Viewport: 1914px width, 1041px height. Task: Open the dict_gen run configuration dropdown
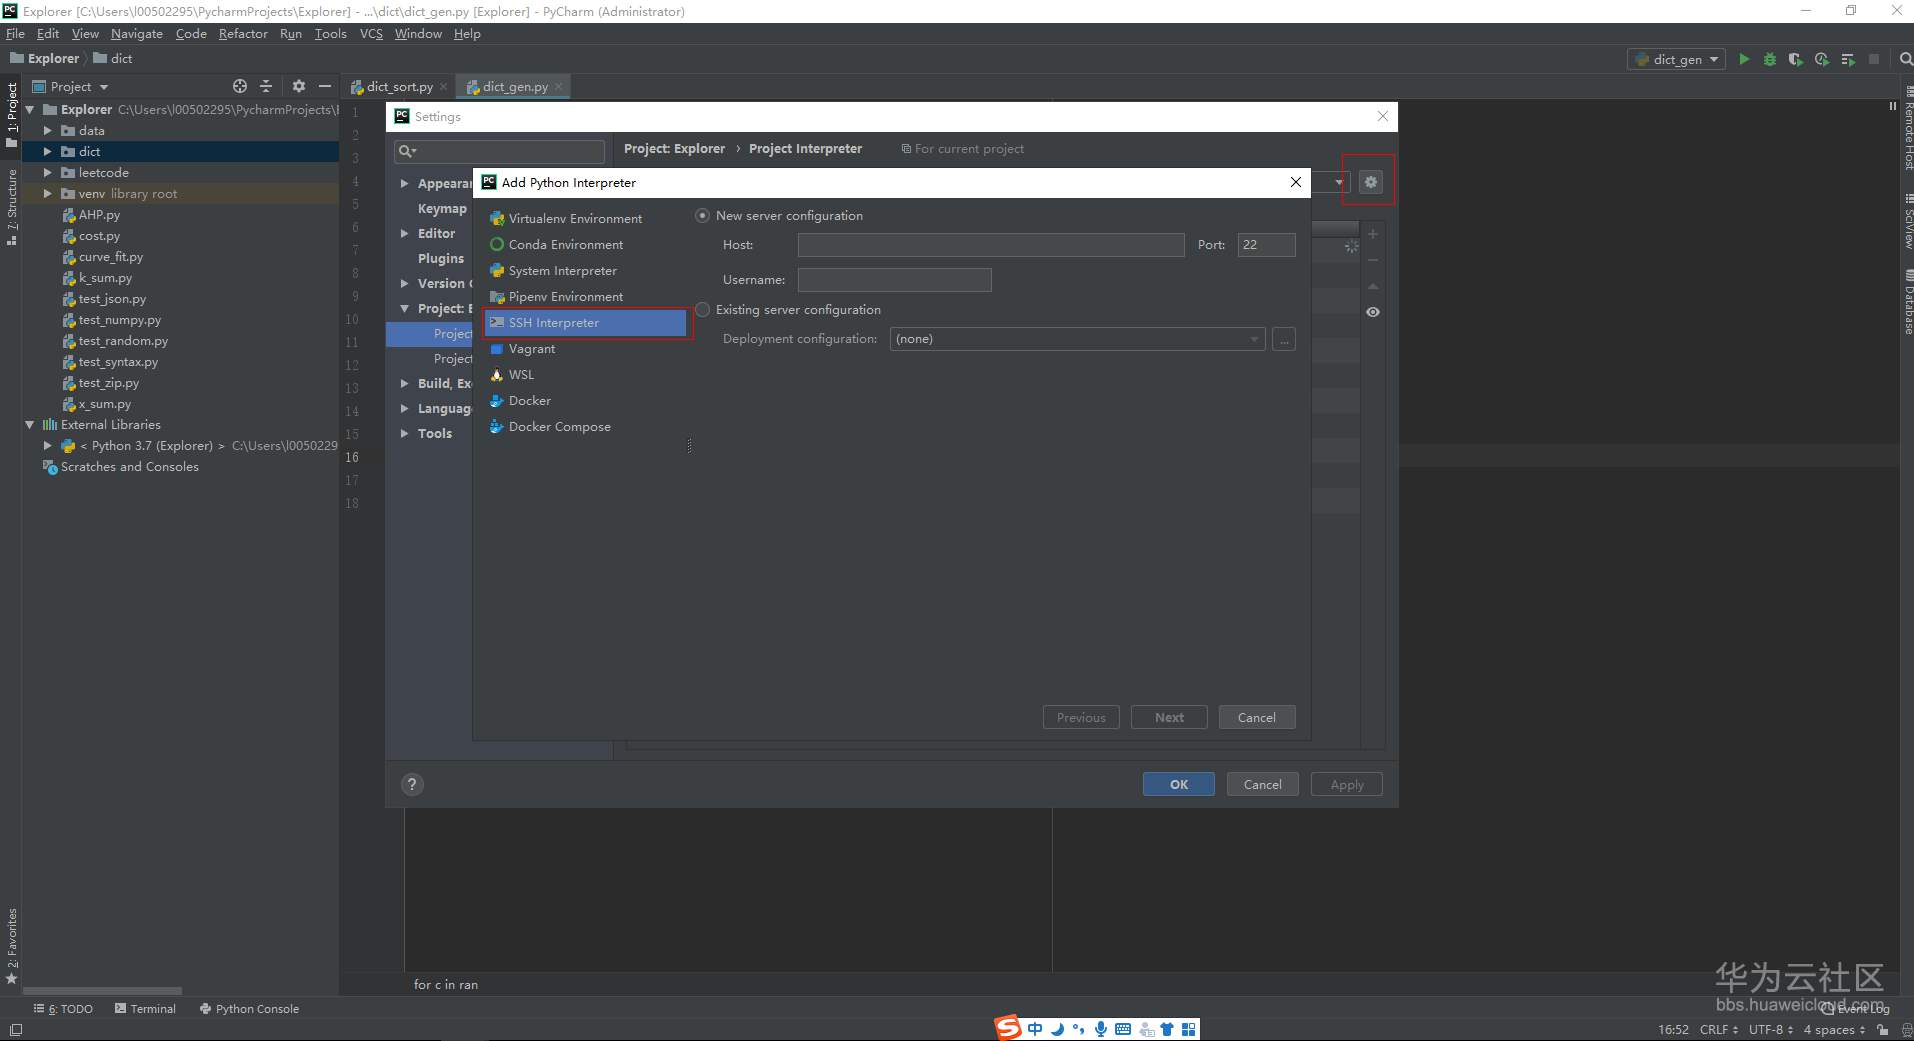pyautogui.click(x=1676, y=59)
